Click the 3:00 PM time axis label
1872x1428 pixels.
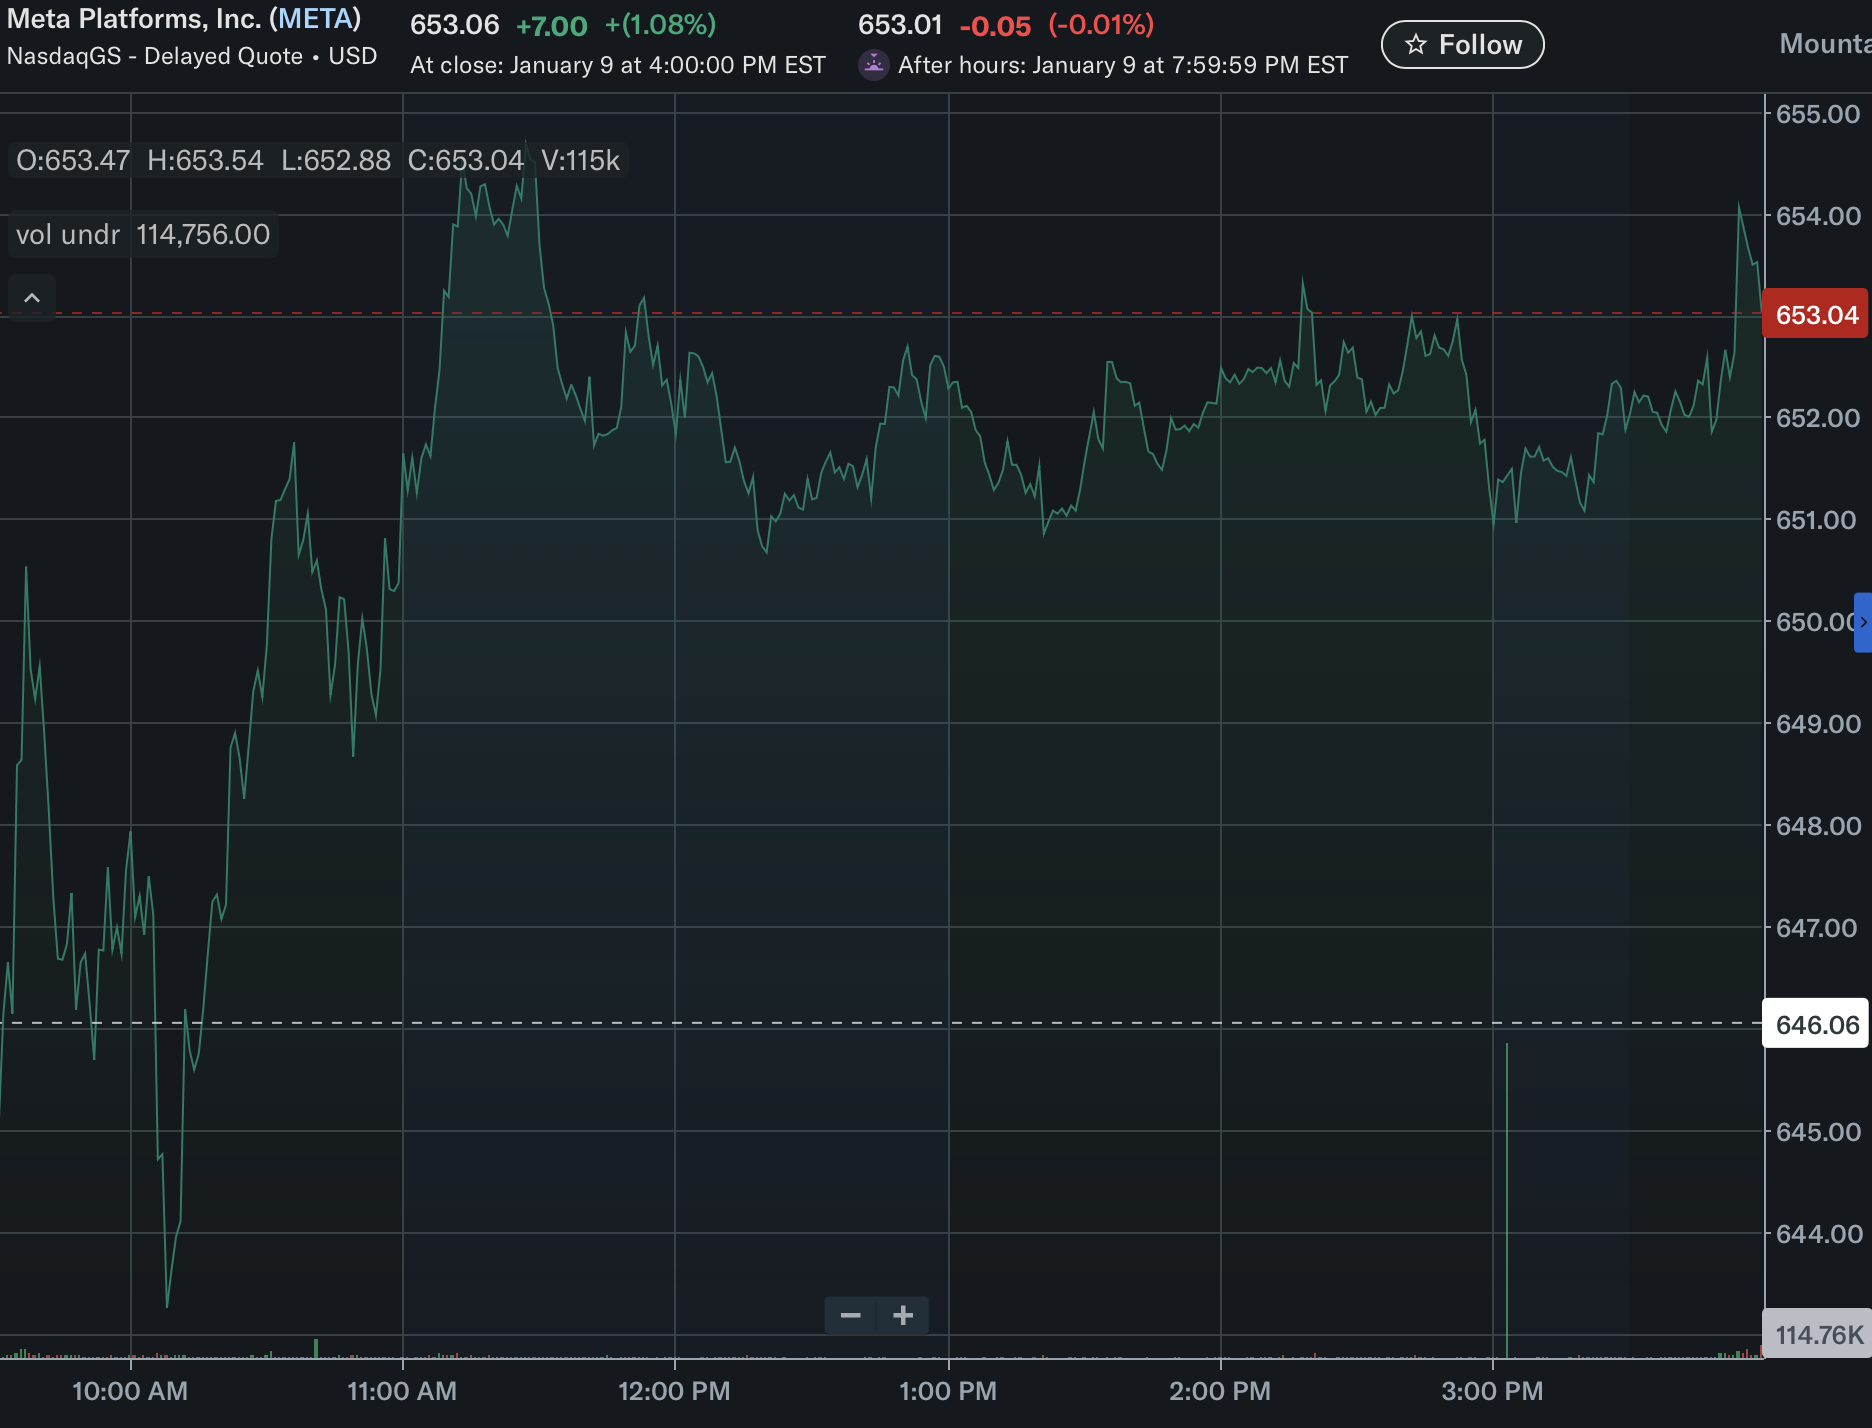coord(1492,1391)
